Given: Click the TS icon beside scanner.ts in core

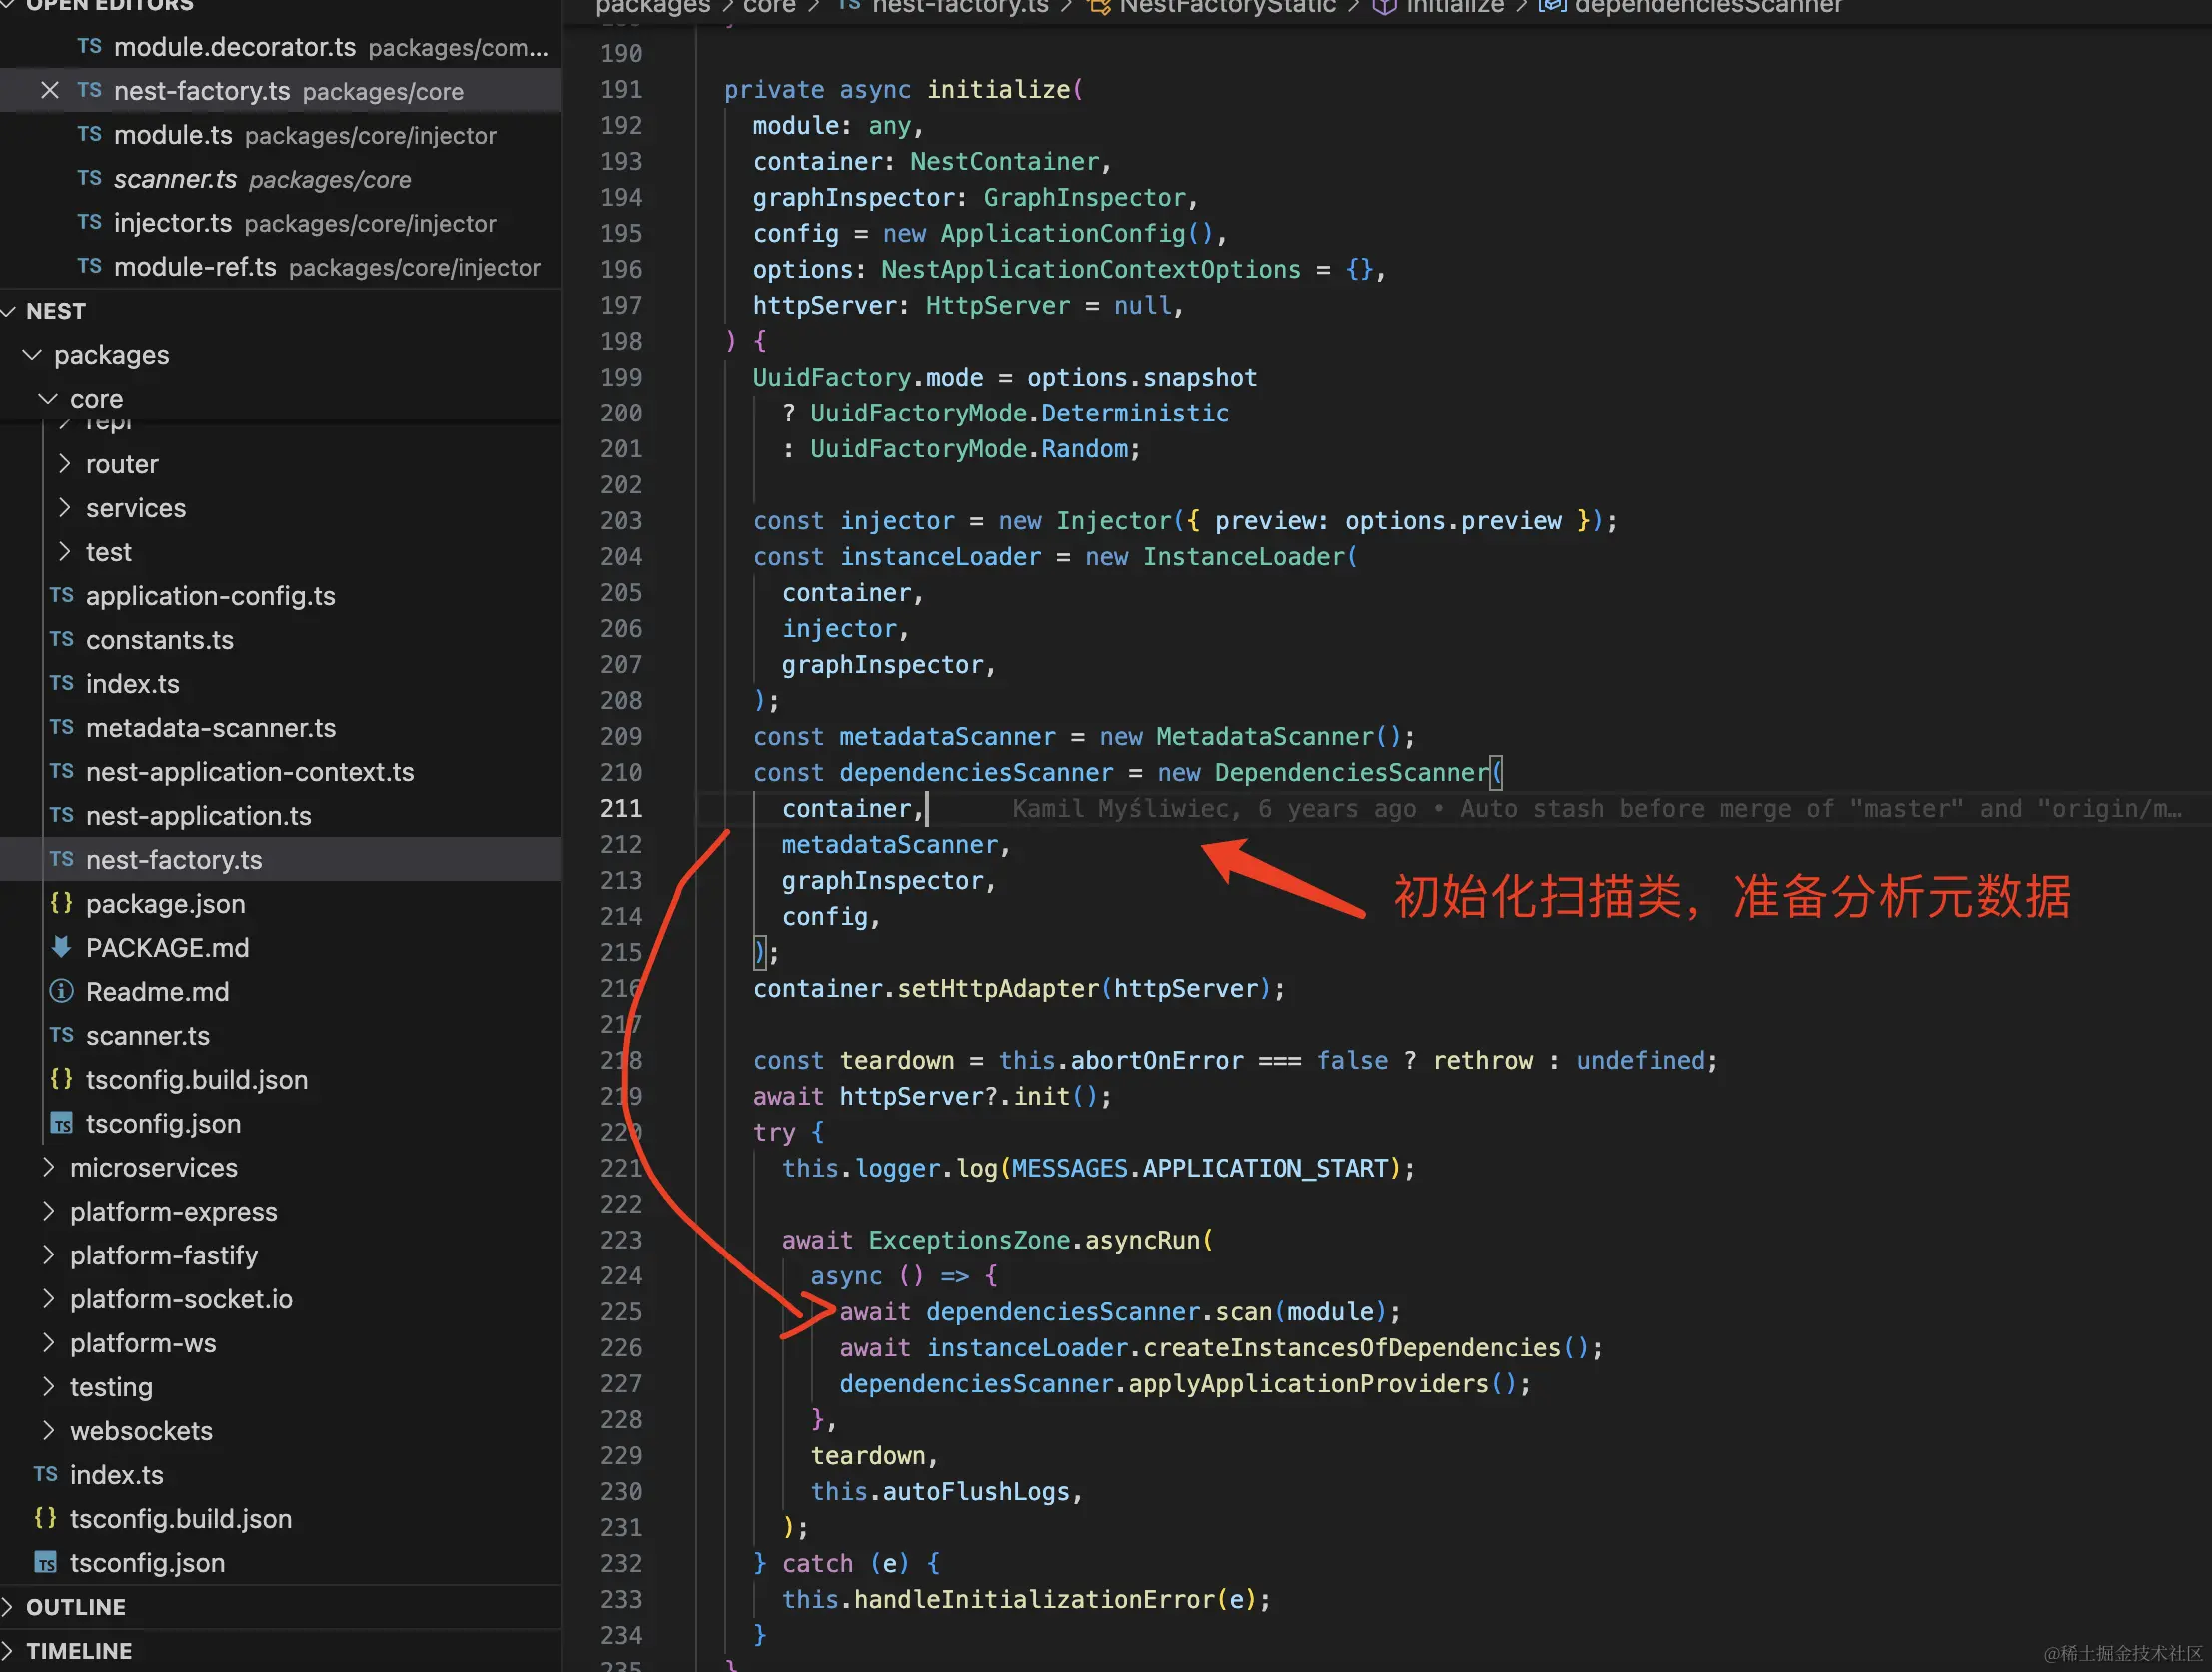Looking at the screenshot, I should click(x=61, y=1035).
